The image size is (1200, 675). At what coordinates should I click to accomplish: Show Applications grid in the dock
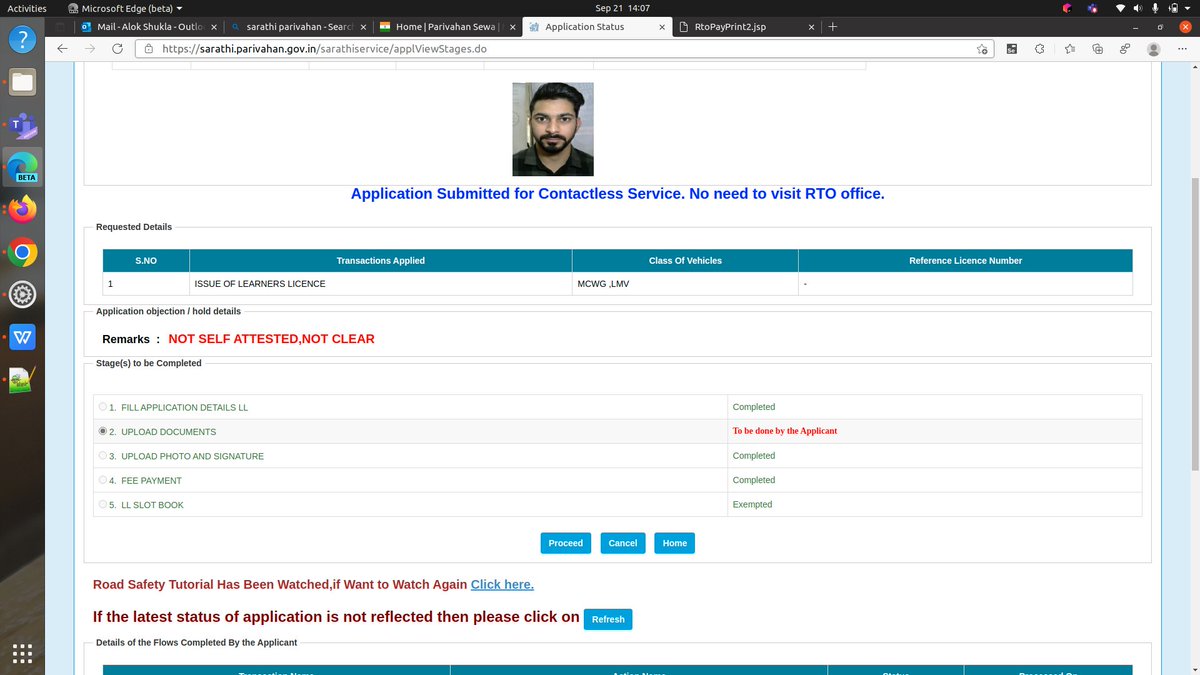[22, 653]
